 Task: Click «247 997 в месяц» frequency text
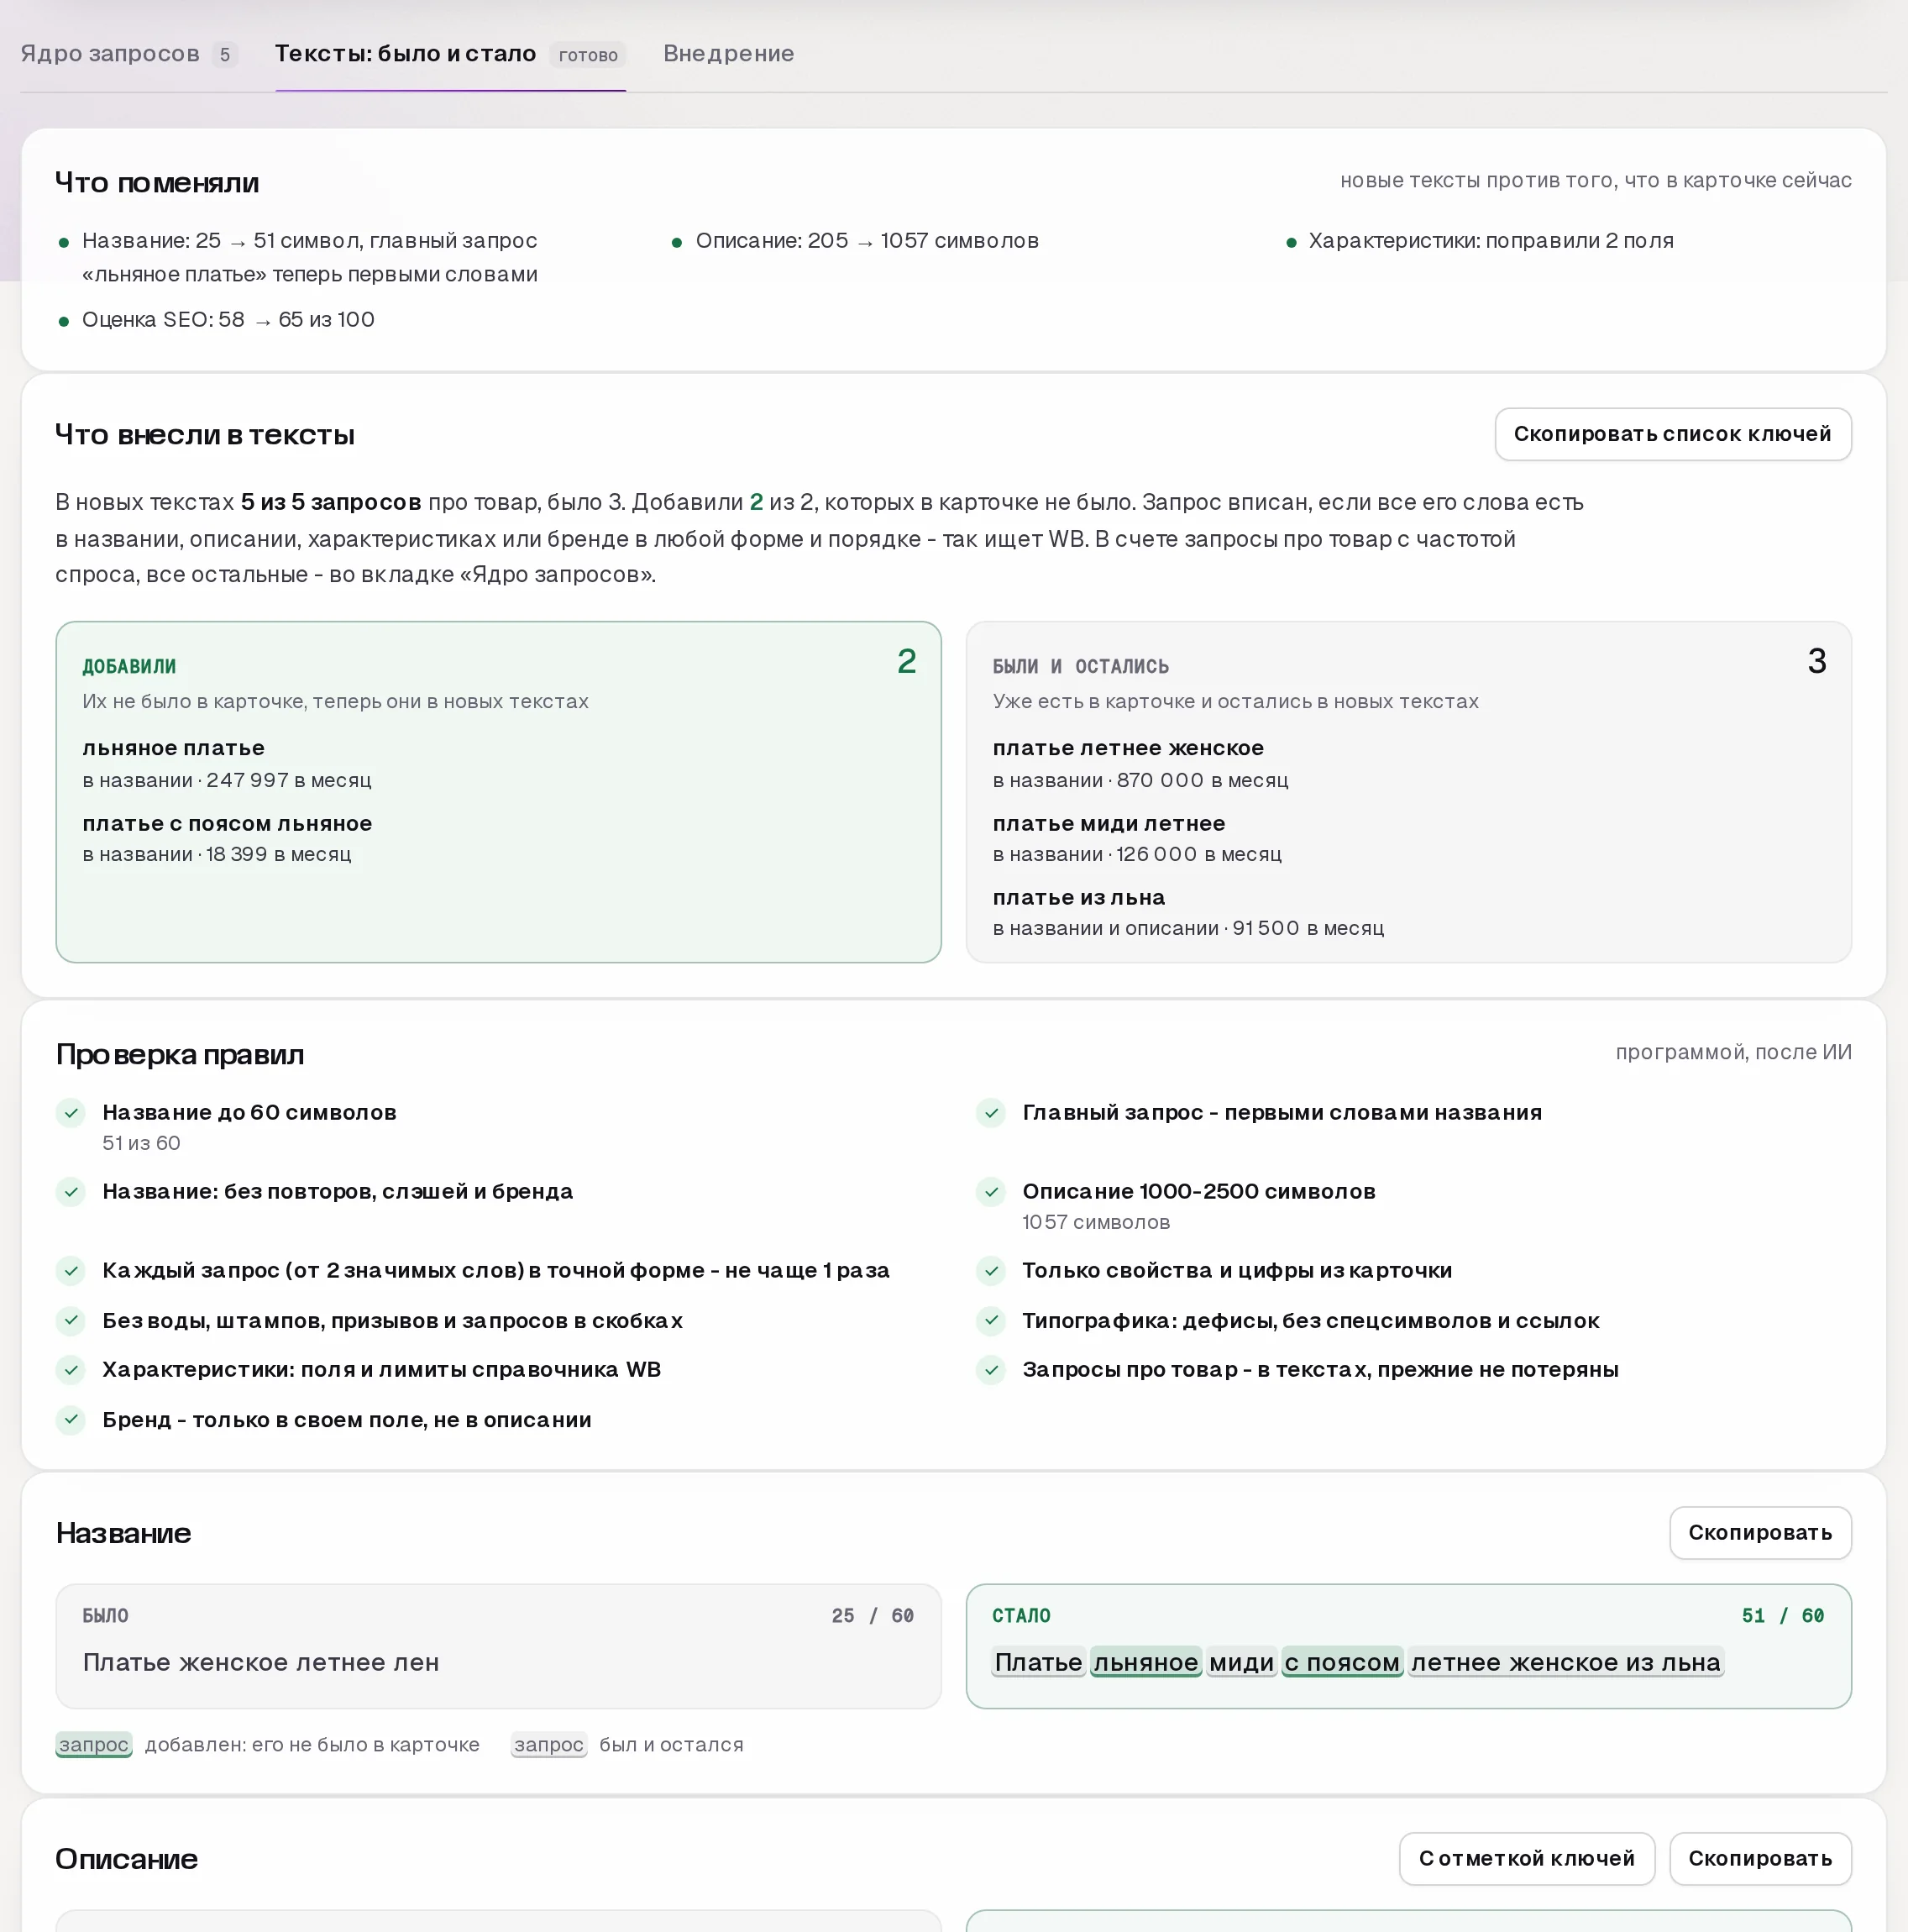pos(289,780)
